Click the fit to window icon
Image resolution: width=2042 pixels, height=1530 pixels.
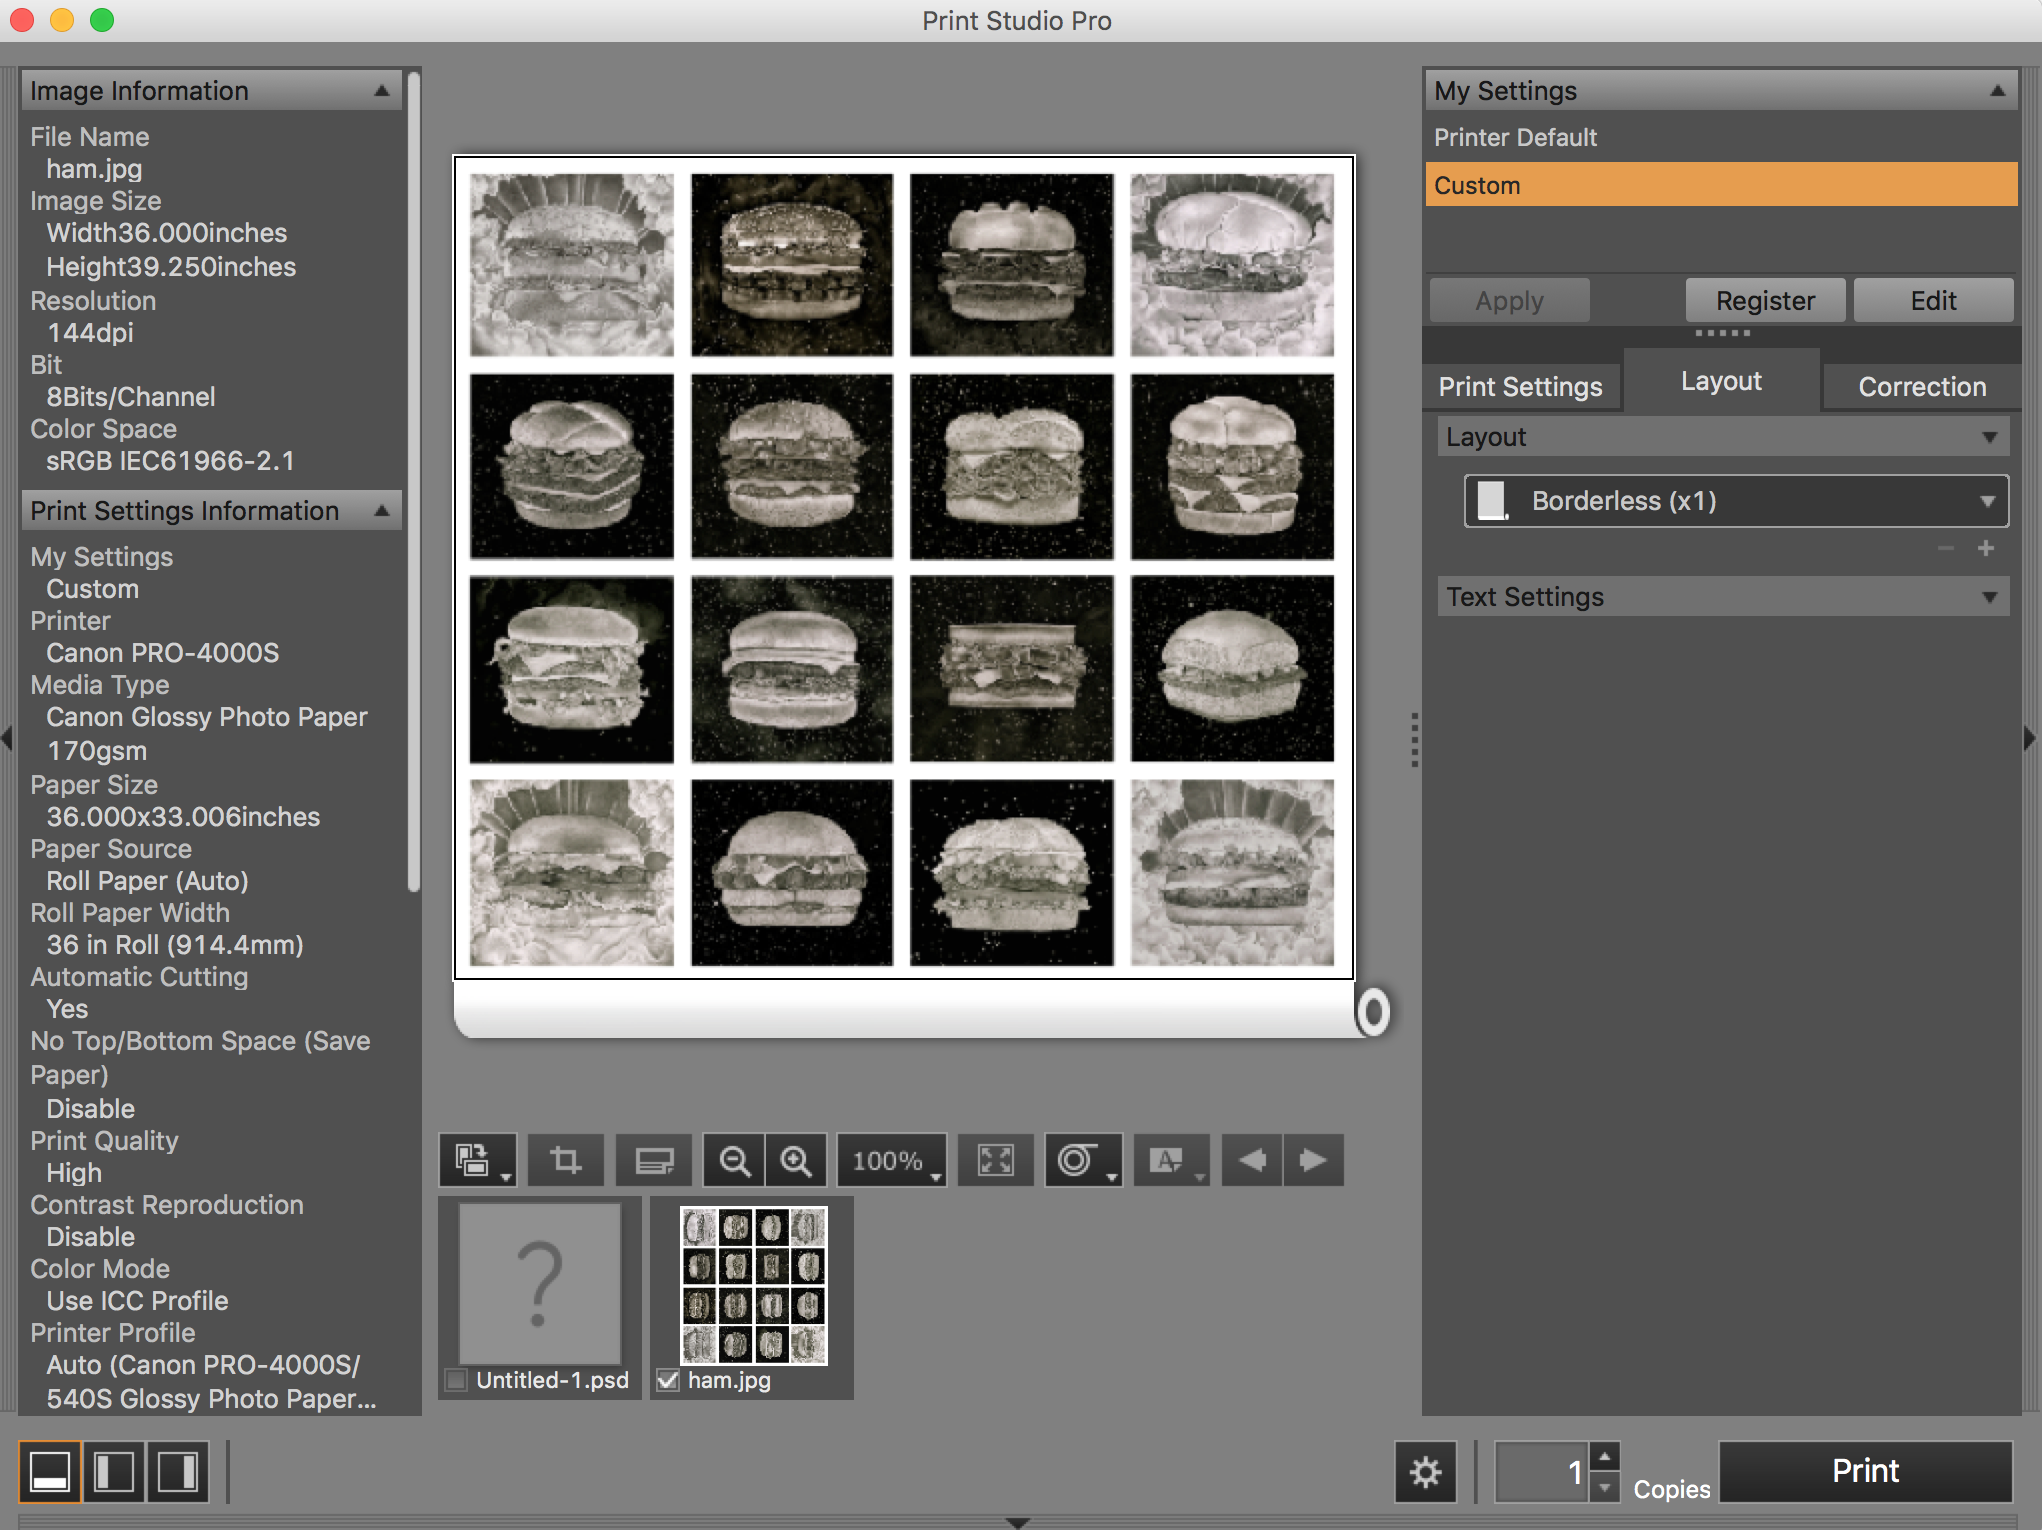click(996, 1160)
